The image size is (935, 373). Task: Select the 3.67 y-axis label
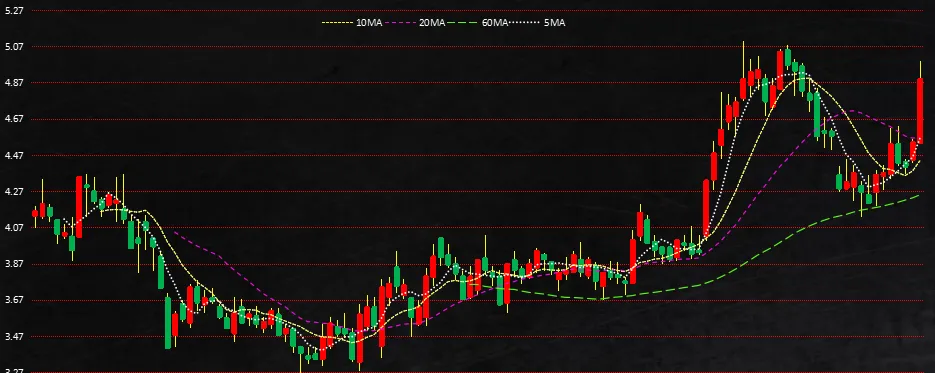tap(14, 300)
